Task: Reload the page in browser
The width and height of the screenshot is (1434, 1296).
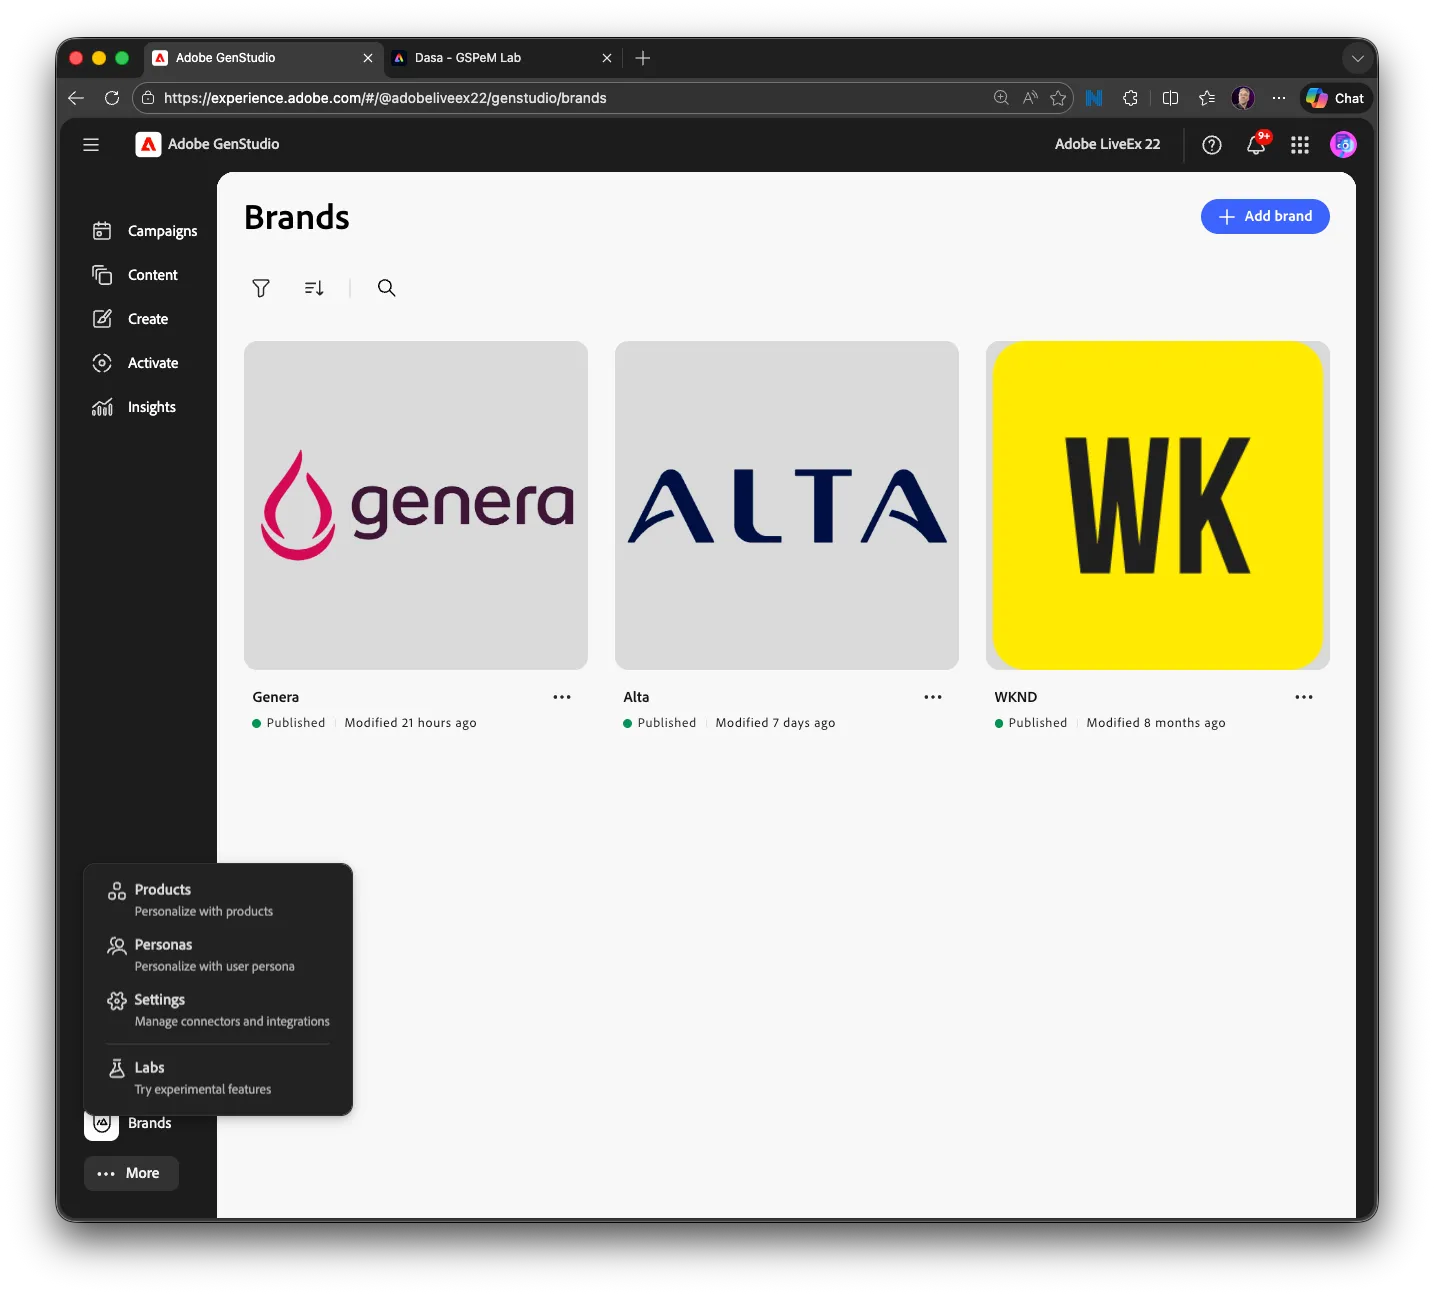Action: click(112, 98)
